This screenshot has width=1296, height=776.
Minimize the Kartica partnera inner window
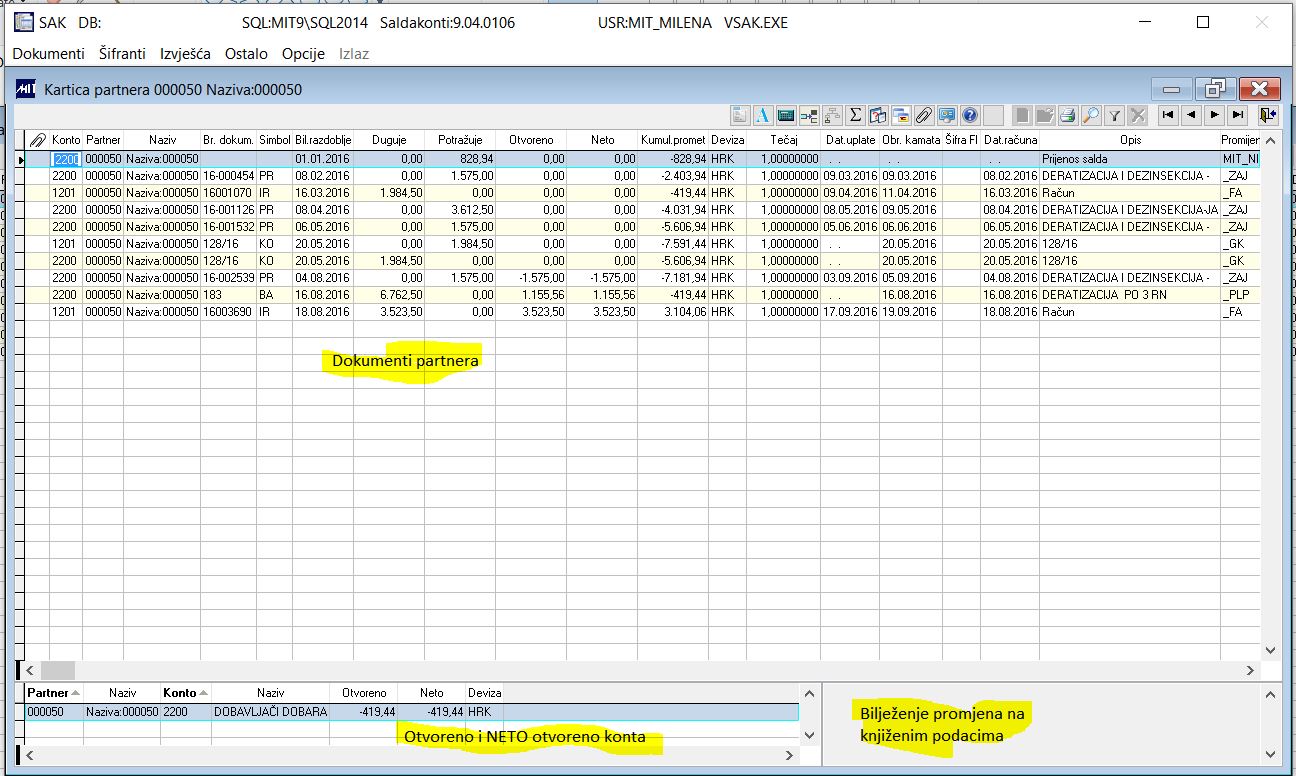click(1172, 89)
